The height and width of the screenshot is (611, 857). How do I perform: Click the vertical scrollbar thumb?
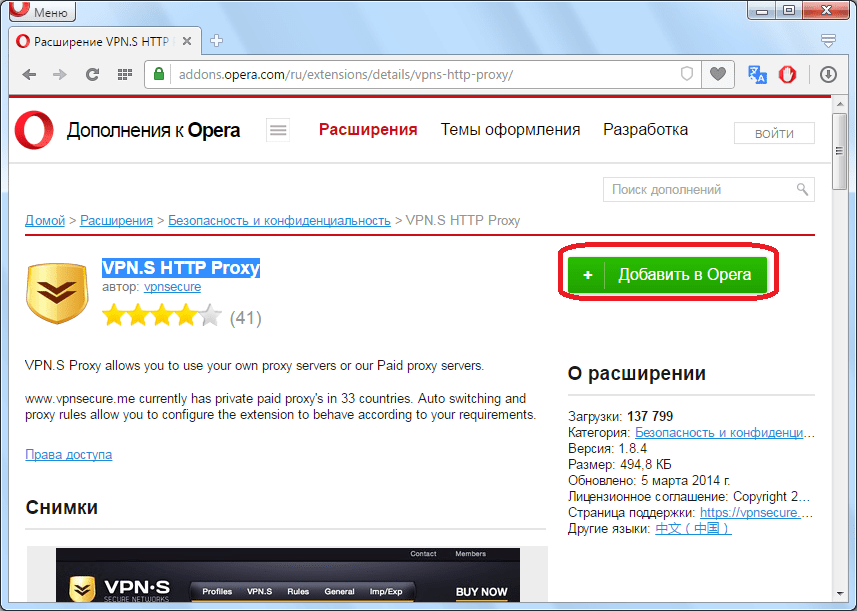840,151
